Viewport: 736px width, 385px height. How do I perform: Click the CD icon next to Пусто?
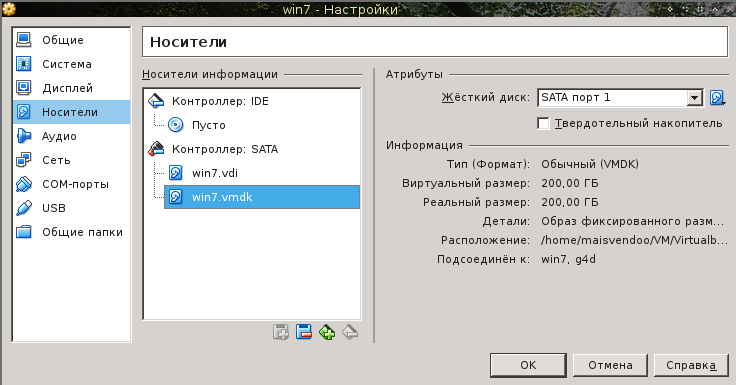[x=176, y=125]
